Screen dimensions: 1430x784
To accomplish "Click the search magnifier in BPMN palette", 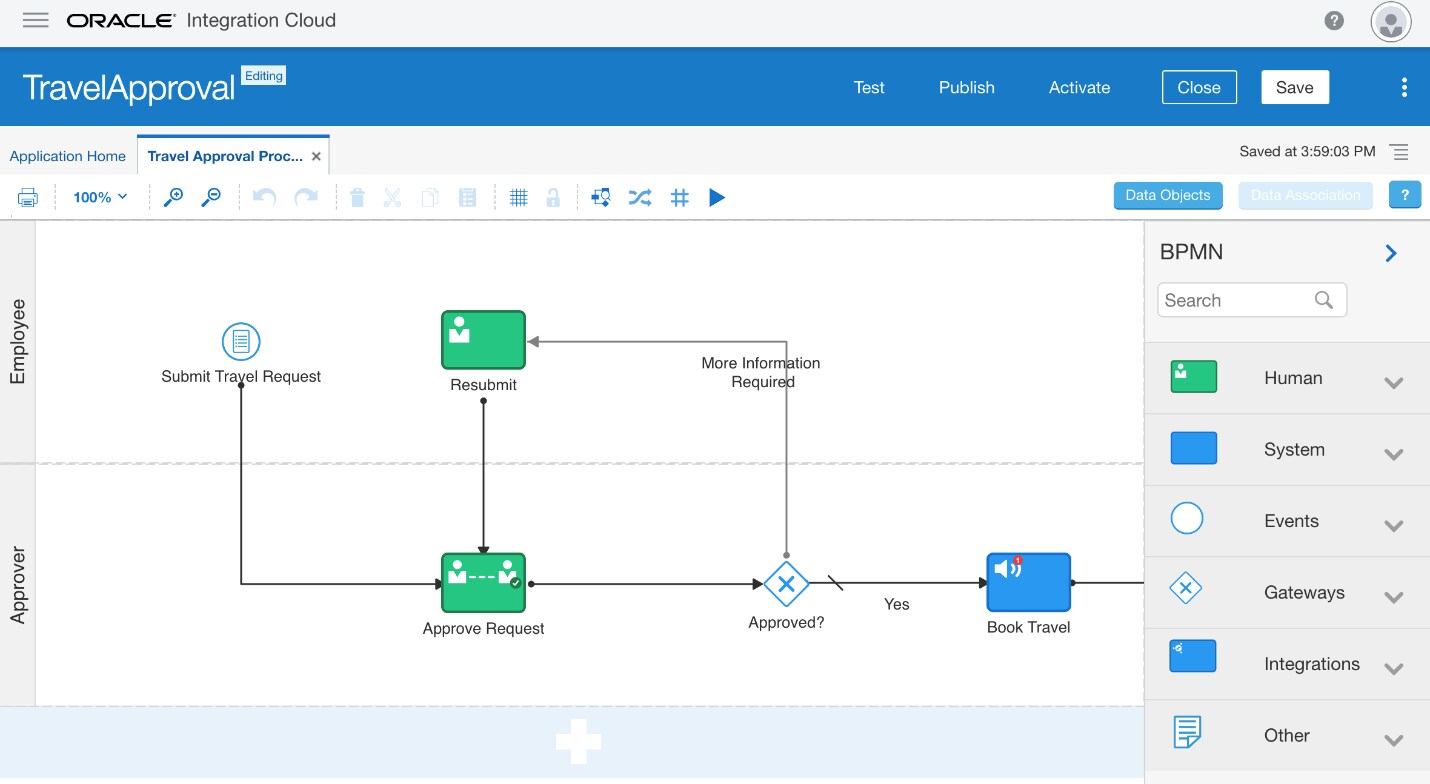I will point(1324,300).
